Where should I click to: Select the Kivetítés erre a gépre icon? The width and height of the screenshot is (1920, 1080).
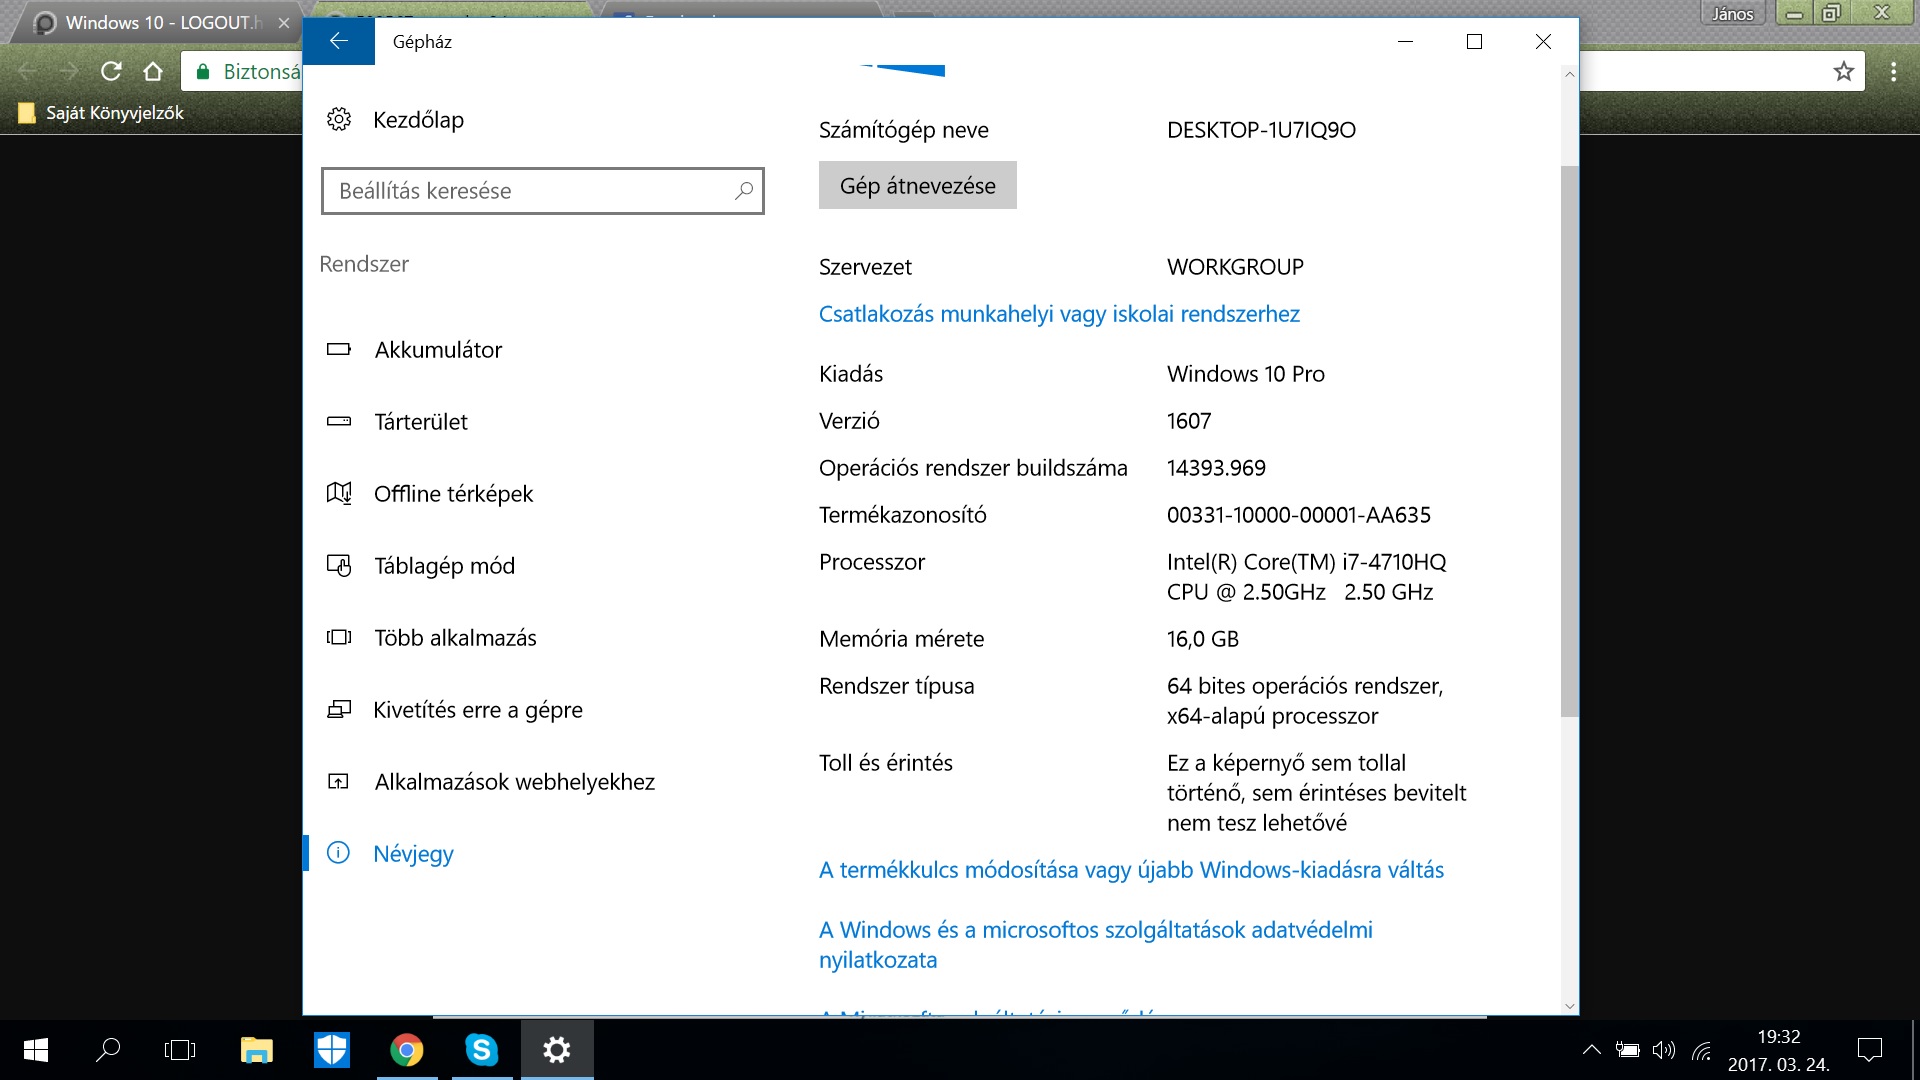339,710
